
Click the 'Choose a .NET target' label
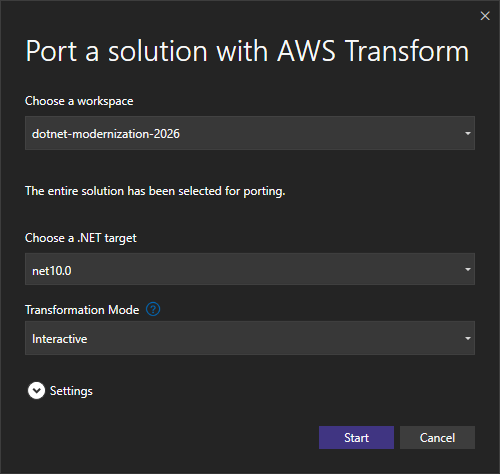[x=81, y=238]
